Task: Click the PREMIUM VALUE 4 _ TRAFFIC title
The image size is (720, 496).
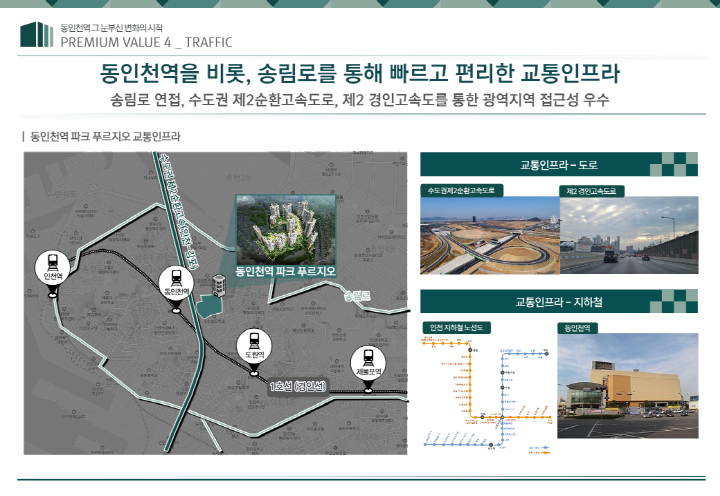Action: coord(146,42)
